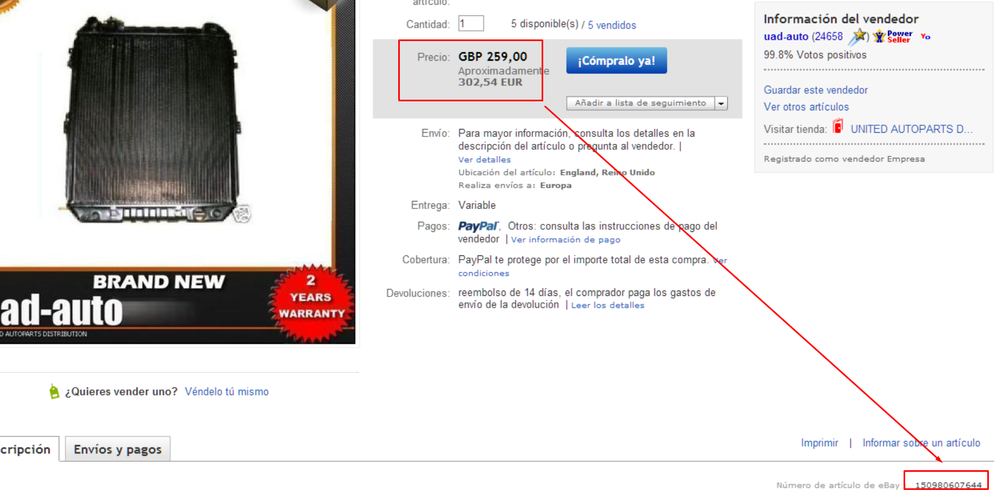The width and height of the screenshot is (999, 491).
Task: Select the 99.8% Votos positivos text
Action: [x=815, y=55]
